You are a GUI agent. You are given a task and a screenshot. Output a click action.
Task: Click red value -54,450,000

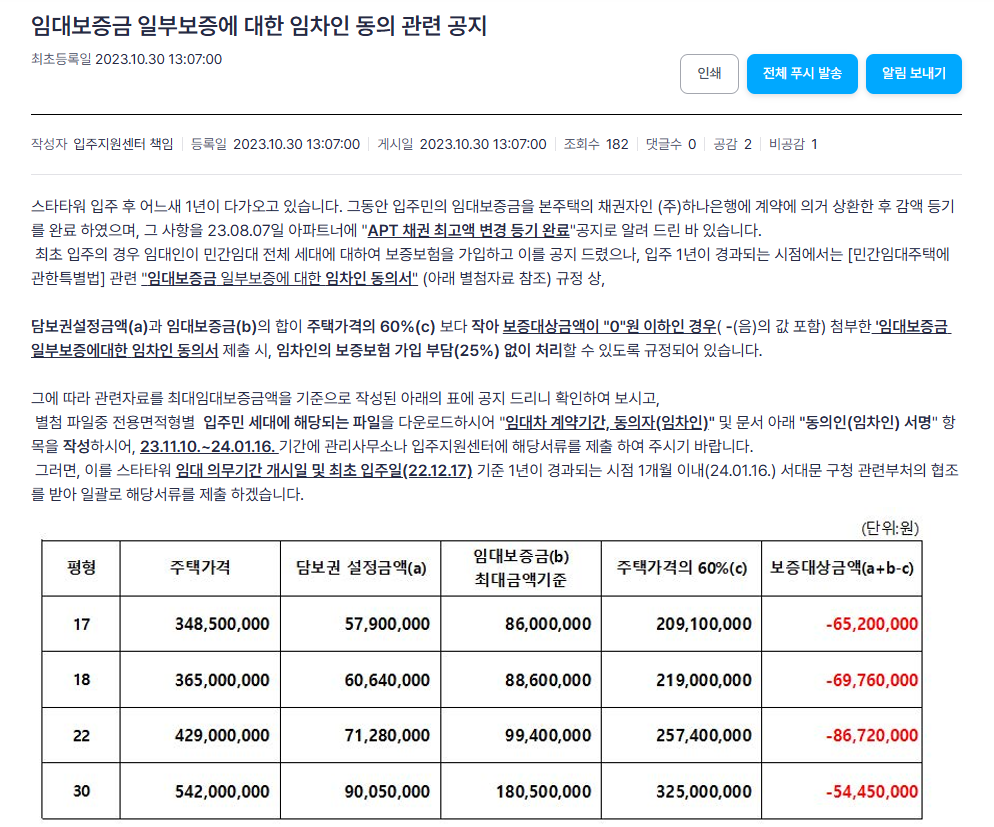tap(872, 792)
